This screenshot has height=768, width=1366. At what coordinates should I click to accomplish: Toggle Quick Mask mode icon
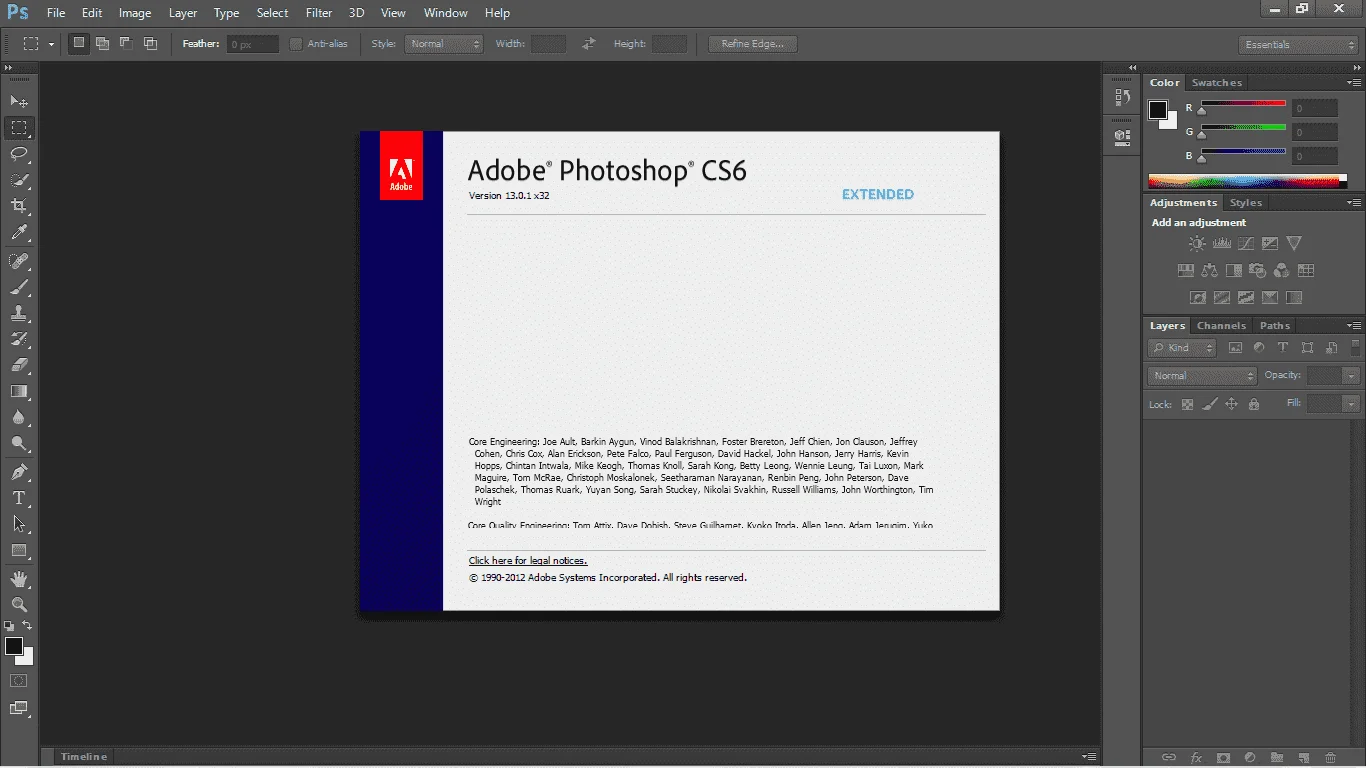19,680
